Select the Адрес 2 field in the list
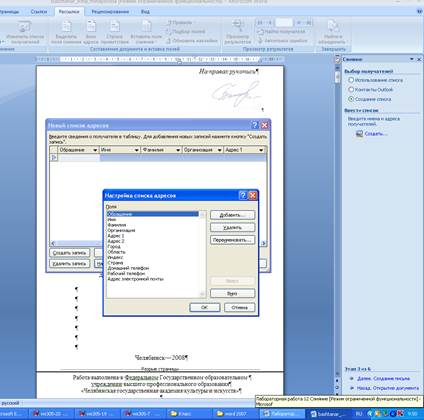The image size is (424, 420). click(116, 241)
